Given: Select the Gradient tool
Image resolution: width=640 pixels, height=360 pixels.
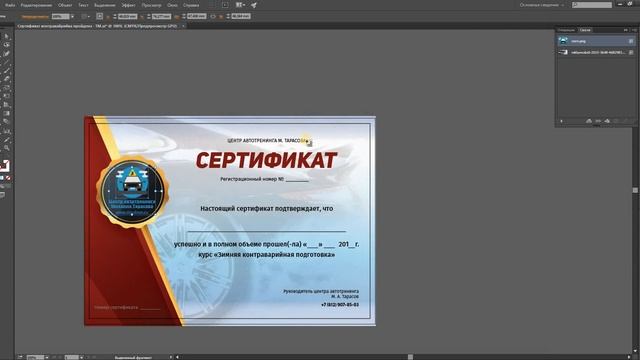Looking at the screenshot, I should tap(7, 113).
